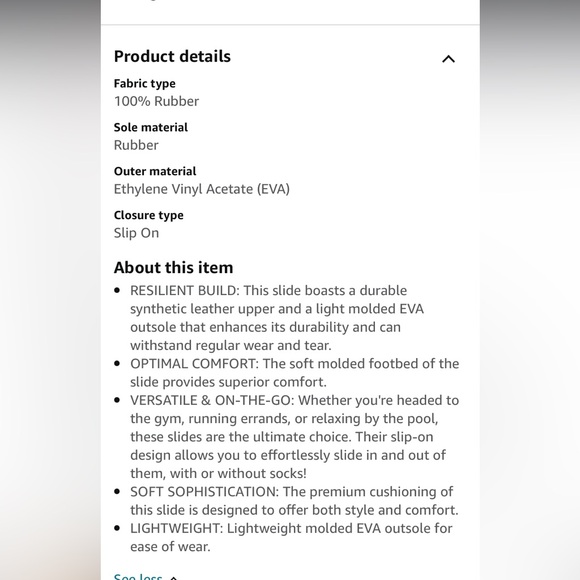
Task: Select the Closure type label
Action: point(148,215)
